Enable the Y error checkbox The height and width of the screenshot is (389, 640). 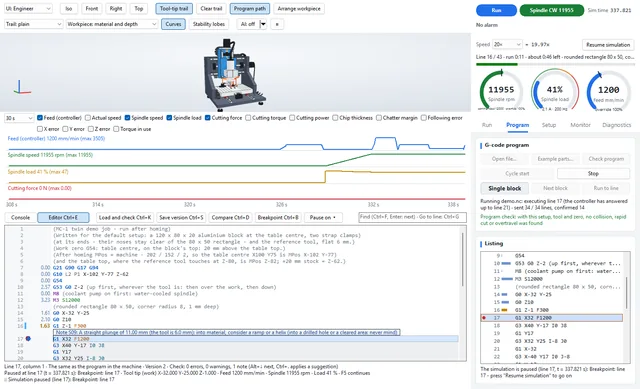coord(65,129)
